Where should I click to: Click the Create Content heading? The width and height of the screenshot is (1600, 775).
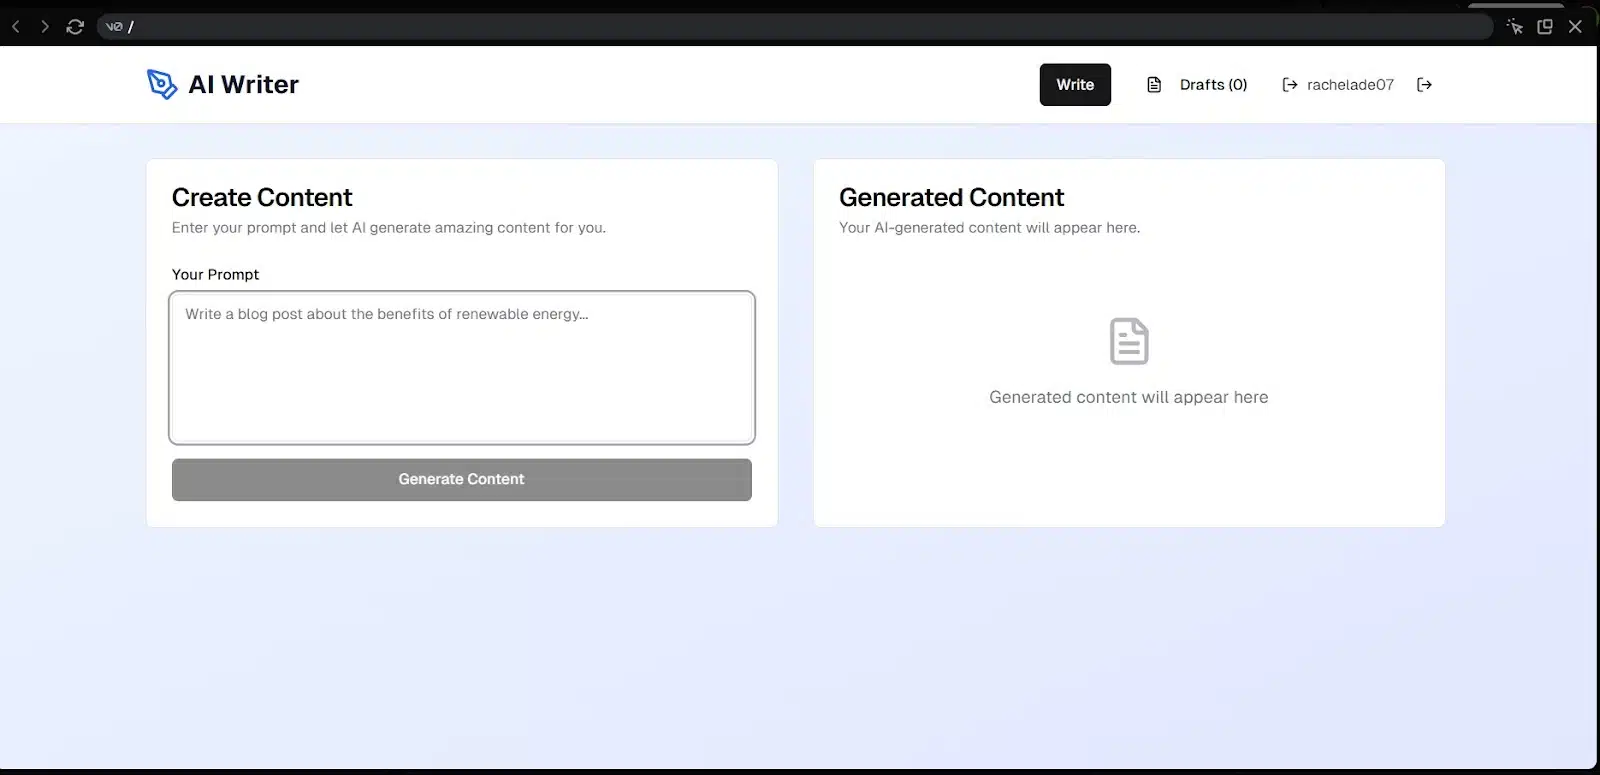click(x=262, y=197)
